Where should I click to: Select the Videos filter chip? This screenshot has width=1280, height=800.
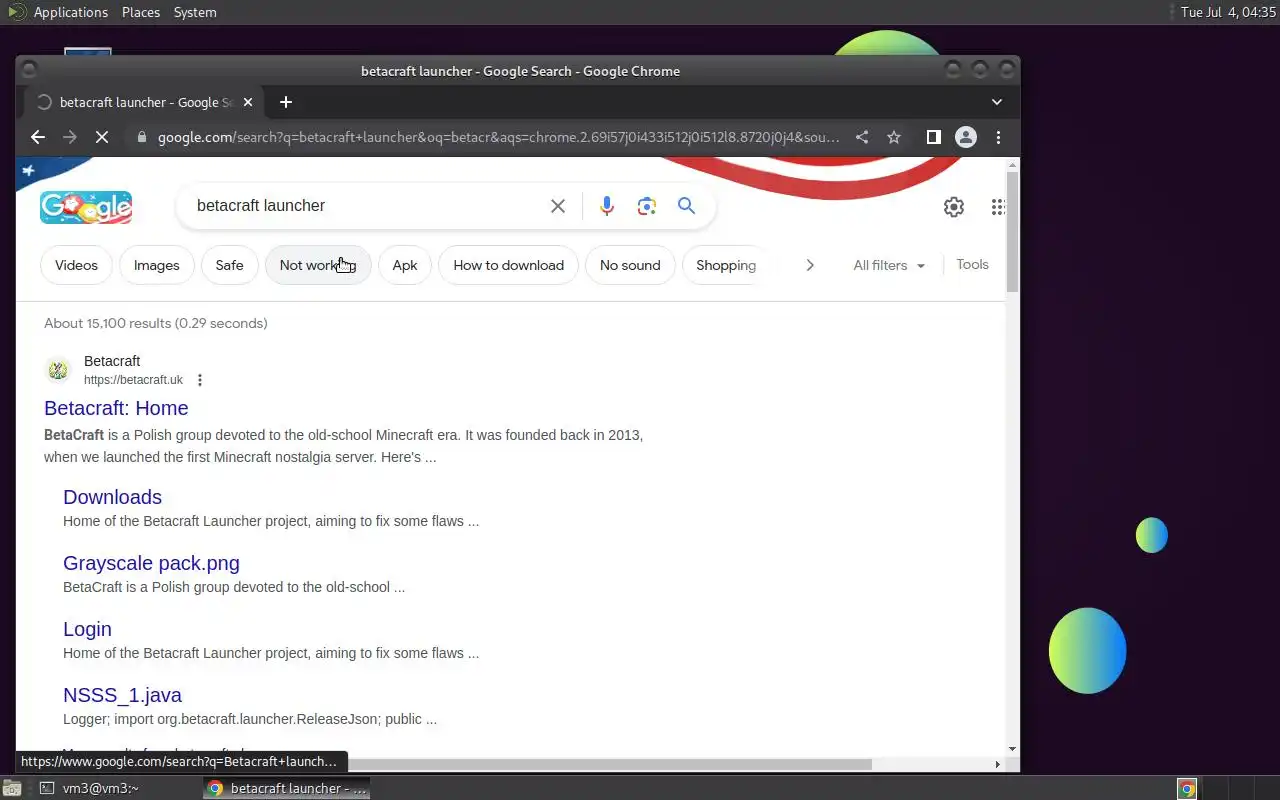pos(76,265)
